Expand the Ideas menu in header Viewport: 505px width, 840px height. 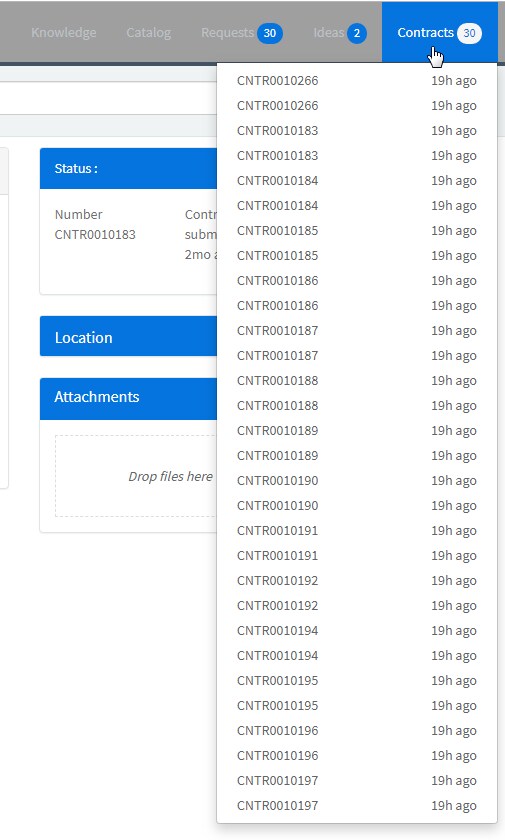(x=340, y=33)
